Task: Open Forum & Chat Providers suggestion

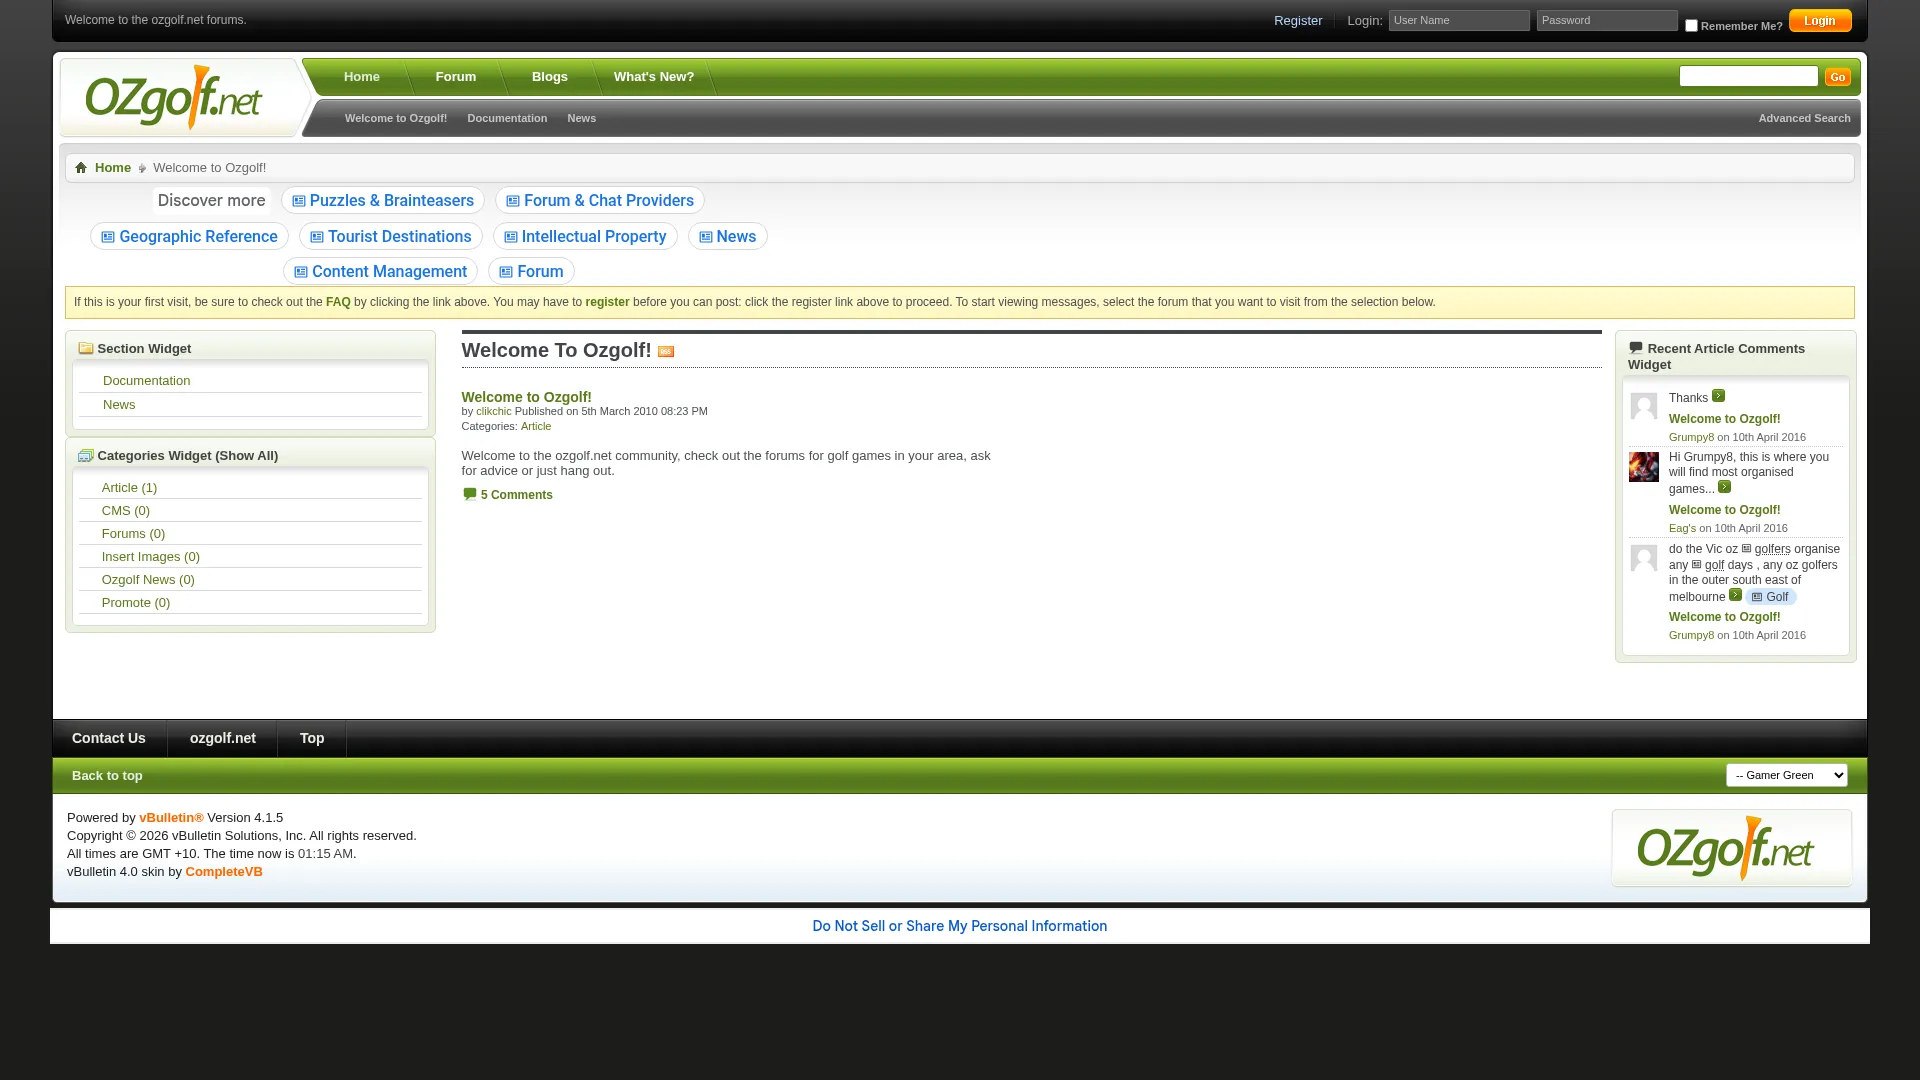Action: pos(600,201)
